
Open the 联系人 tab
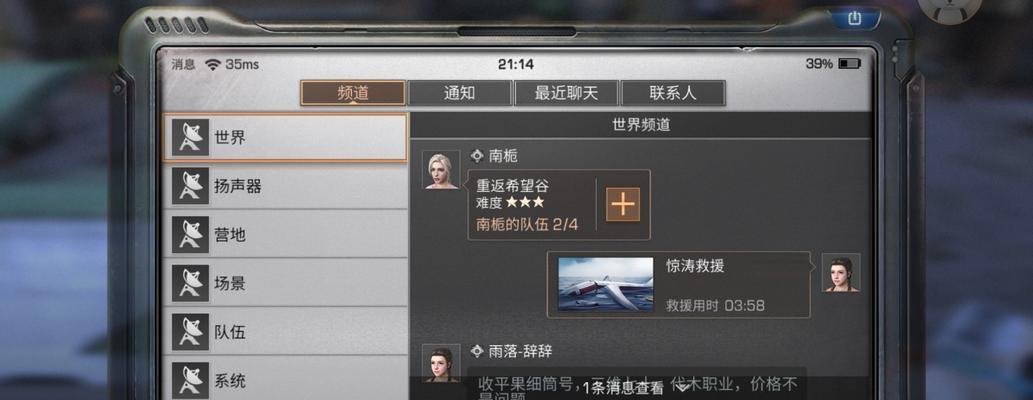pyautogui.click(x=673, y=93)
